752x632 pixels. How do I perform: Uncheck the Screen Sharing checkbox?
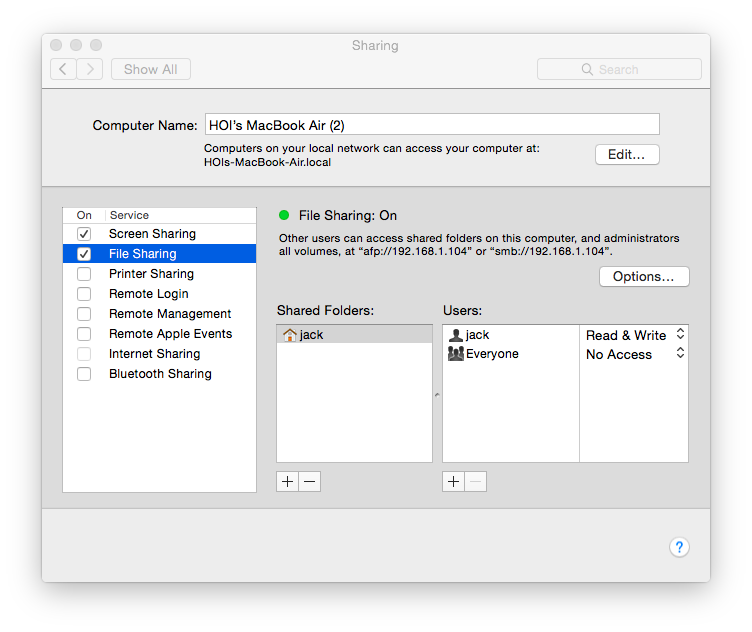84,234
